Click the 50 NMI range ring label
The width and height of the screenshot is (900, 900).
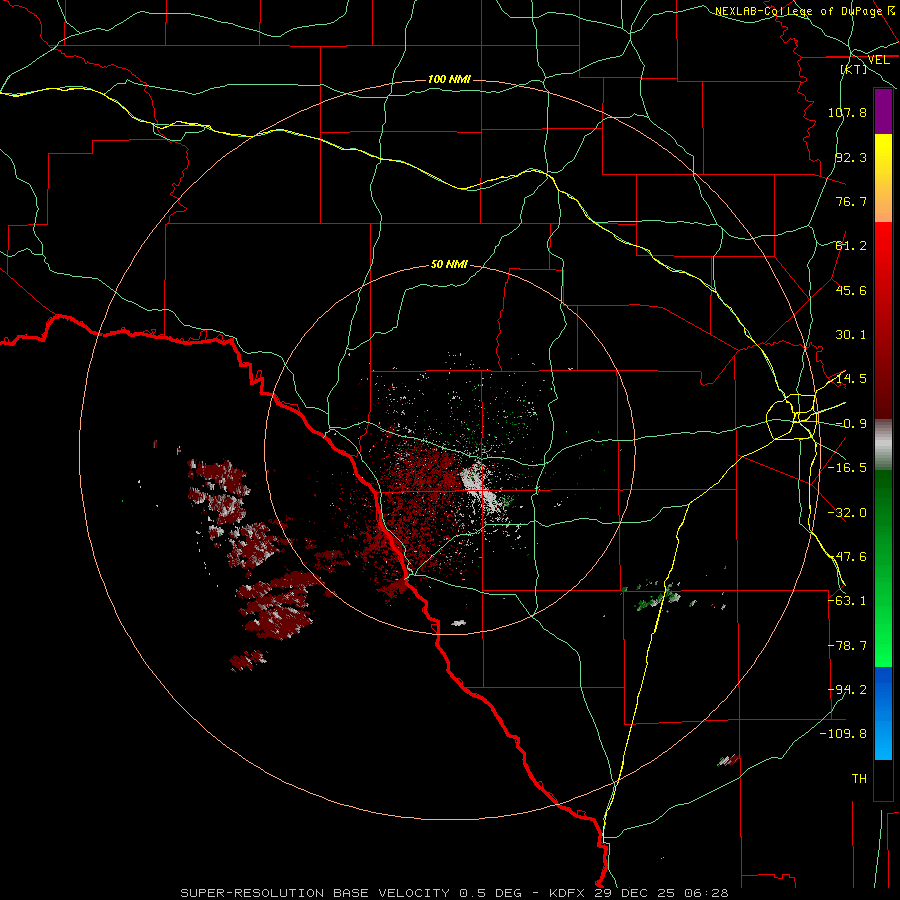coord(449,264)
